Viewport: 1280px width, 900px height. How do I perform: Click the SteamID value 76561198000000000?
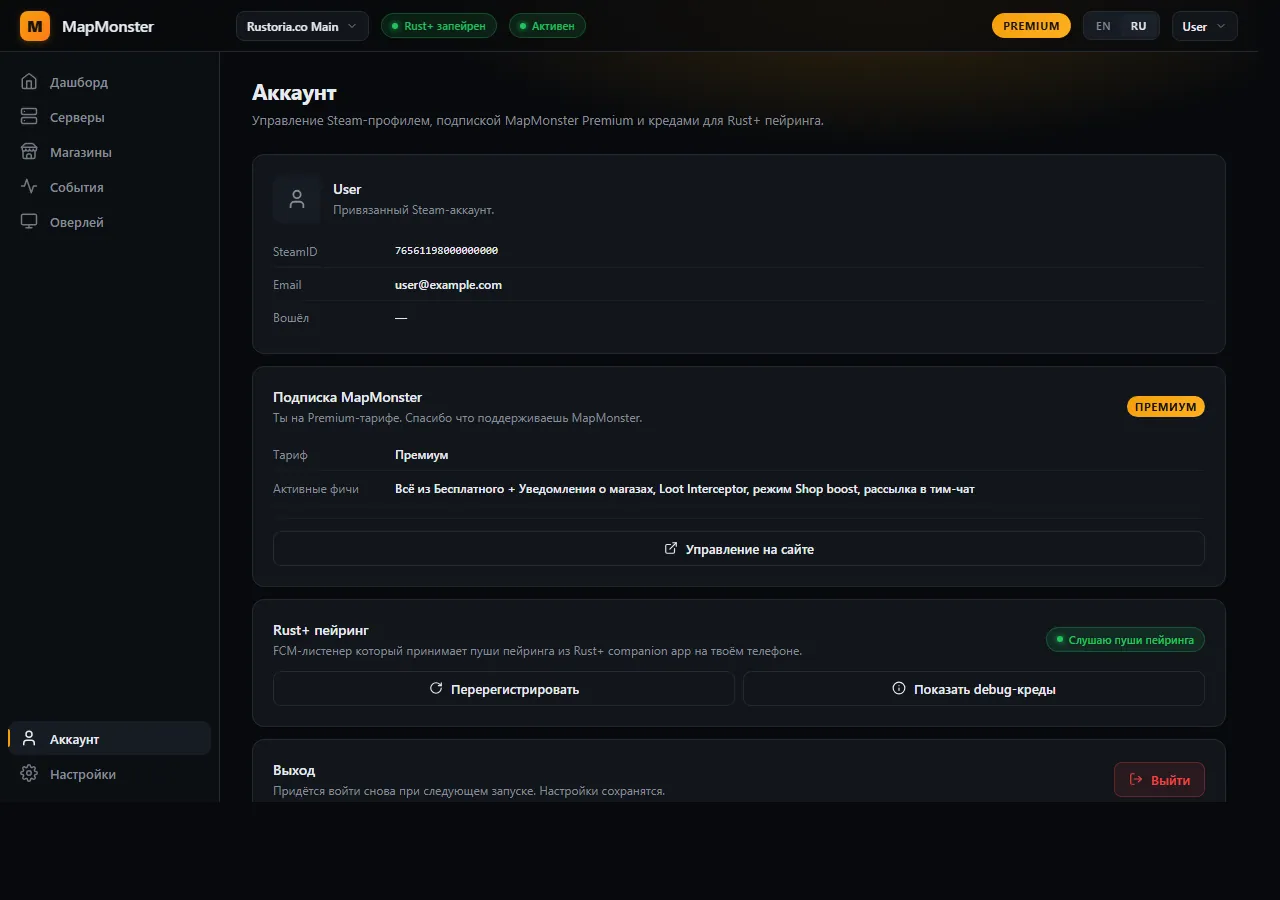[446, 251]
